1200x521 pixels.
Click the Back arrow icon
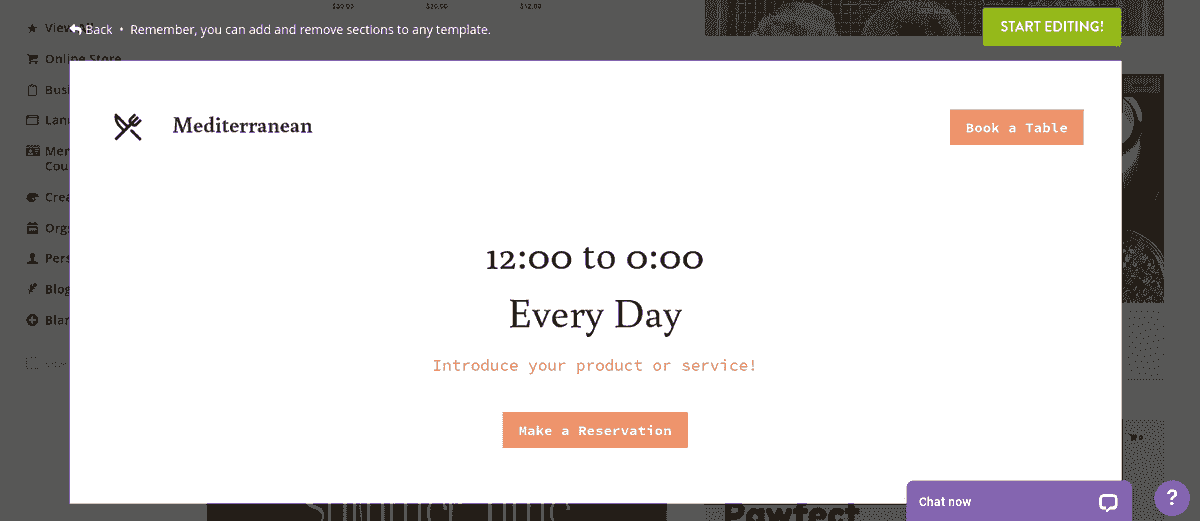(x=76, y=29)
